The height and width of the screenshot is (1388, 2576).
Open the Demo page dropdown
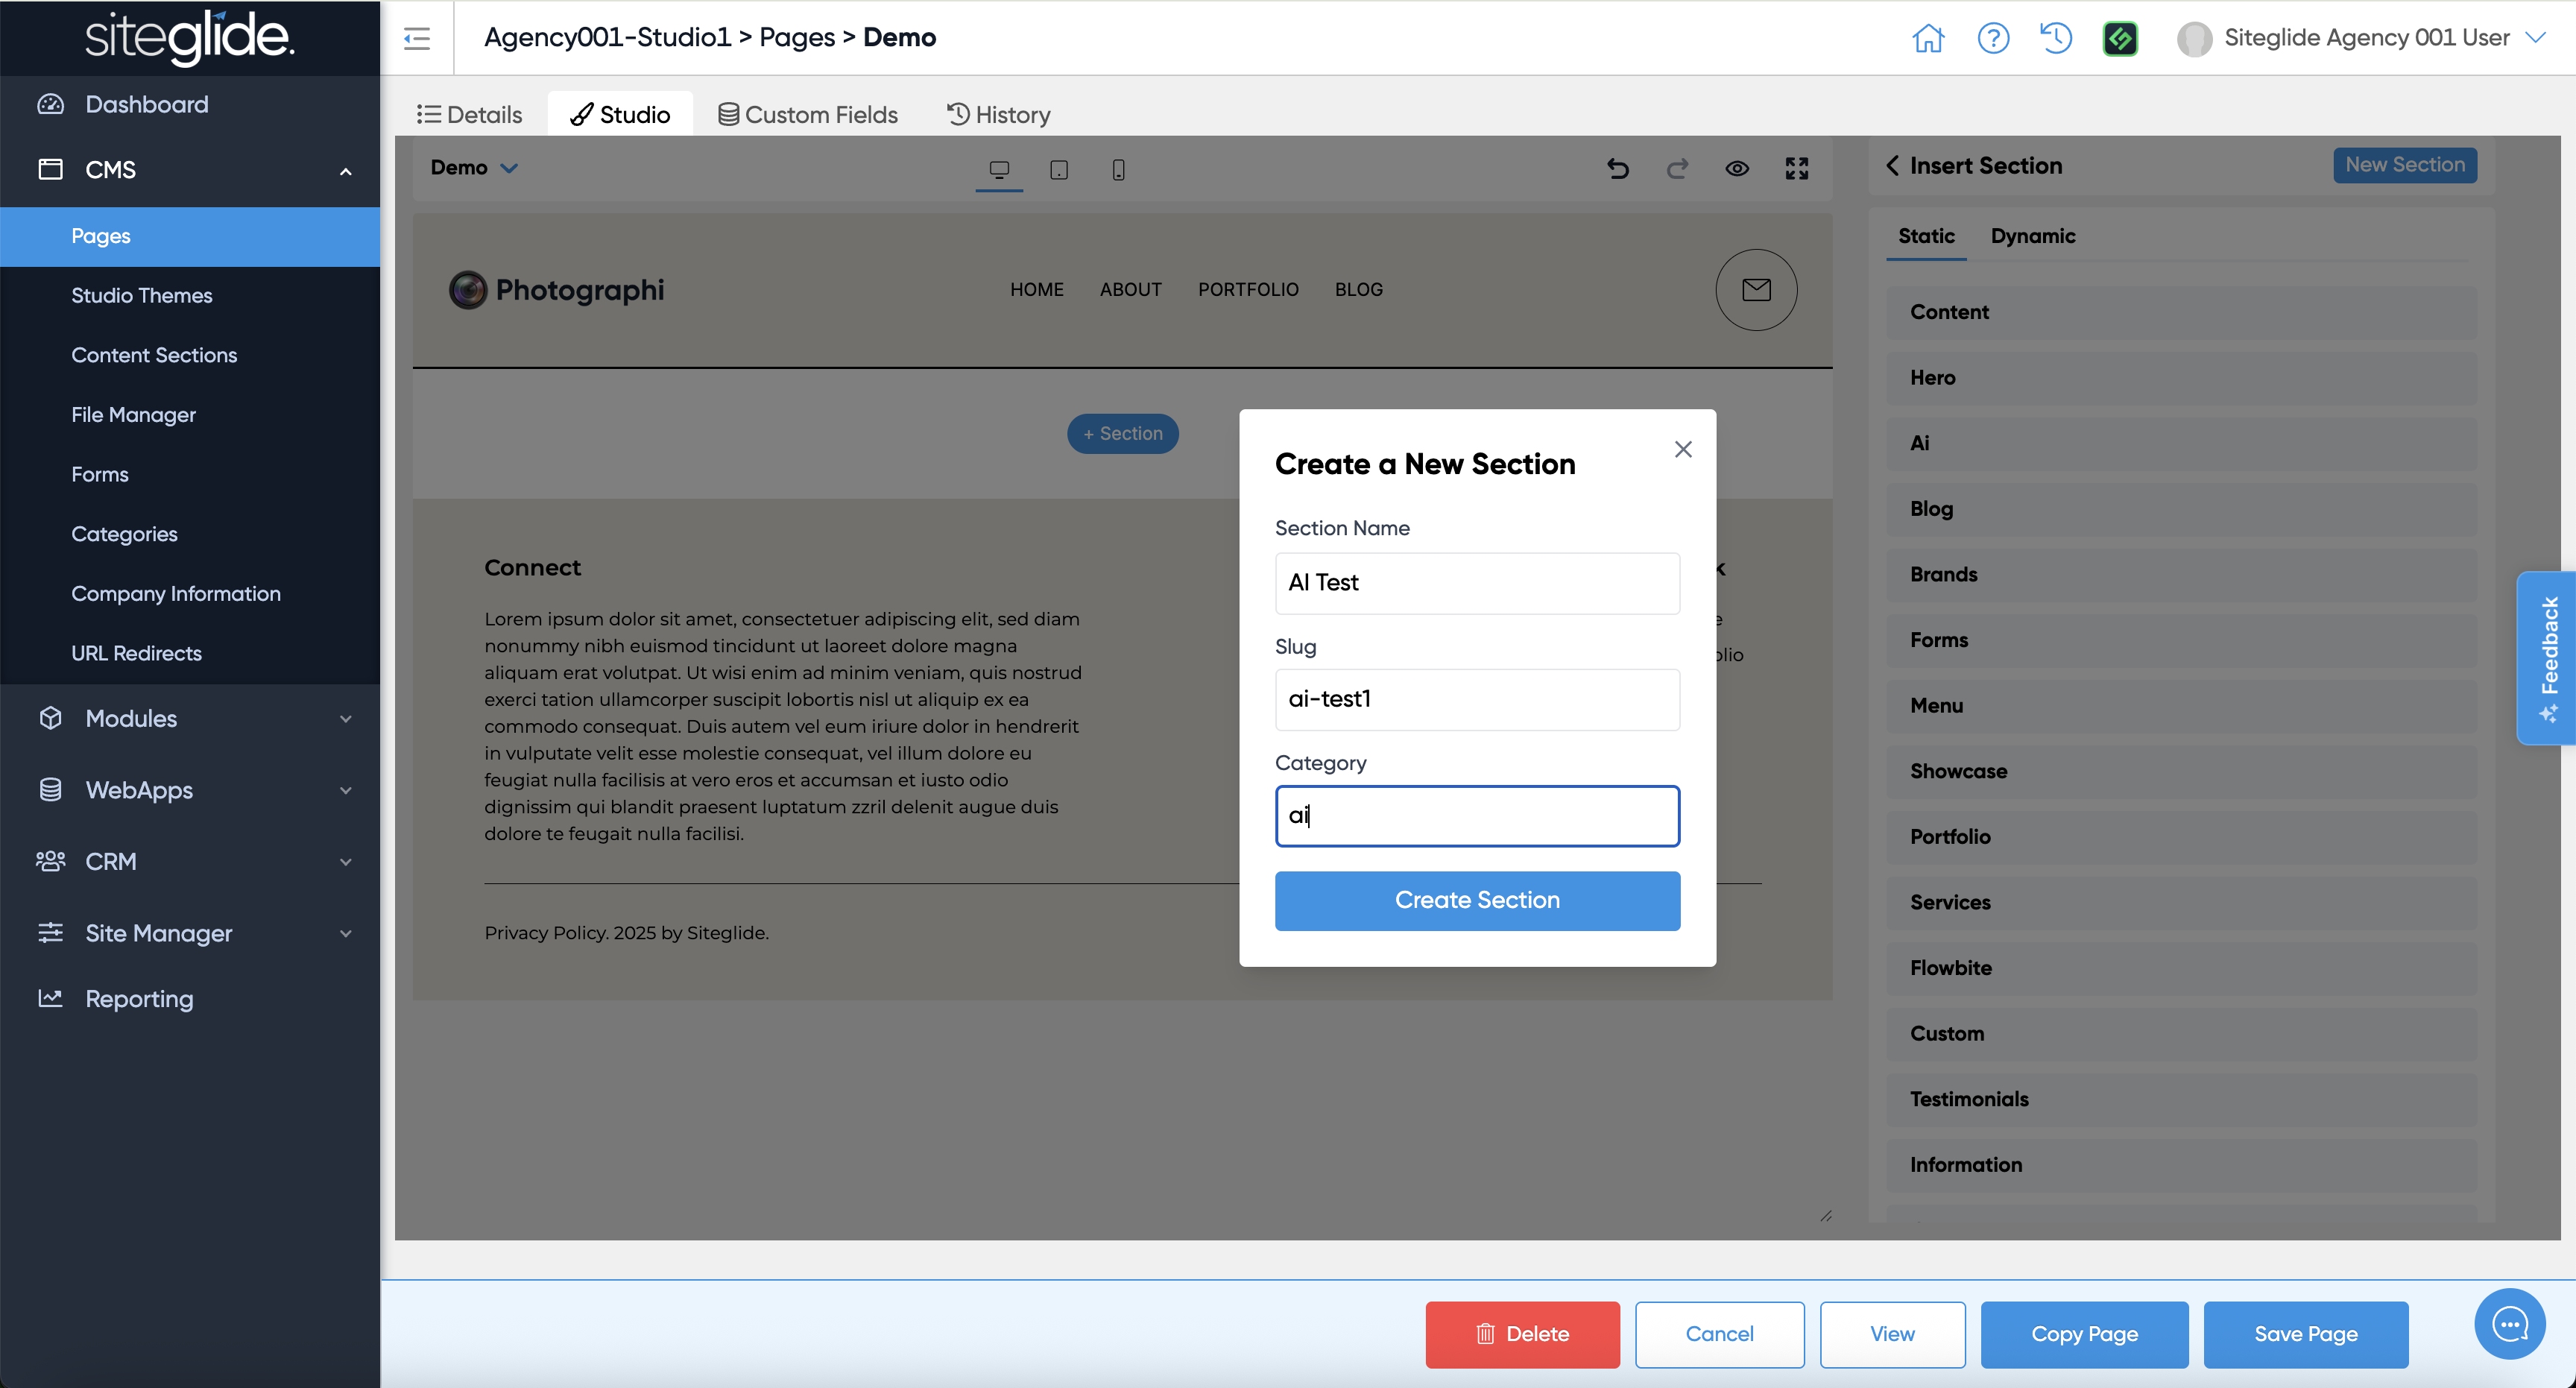[474, 168]
